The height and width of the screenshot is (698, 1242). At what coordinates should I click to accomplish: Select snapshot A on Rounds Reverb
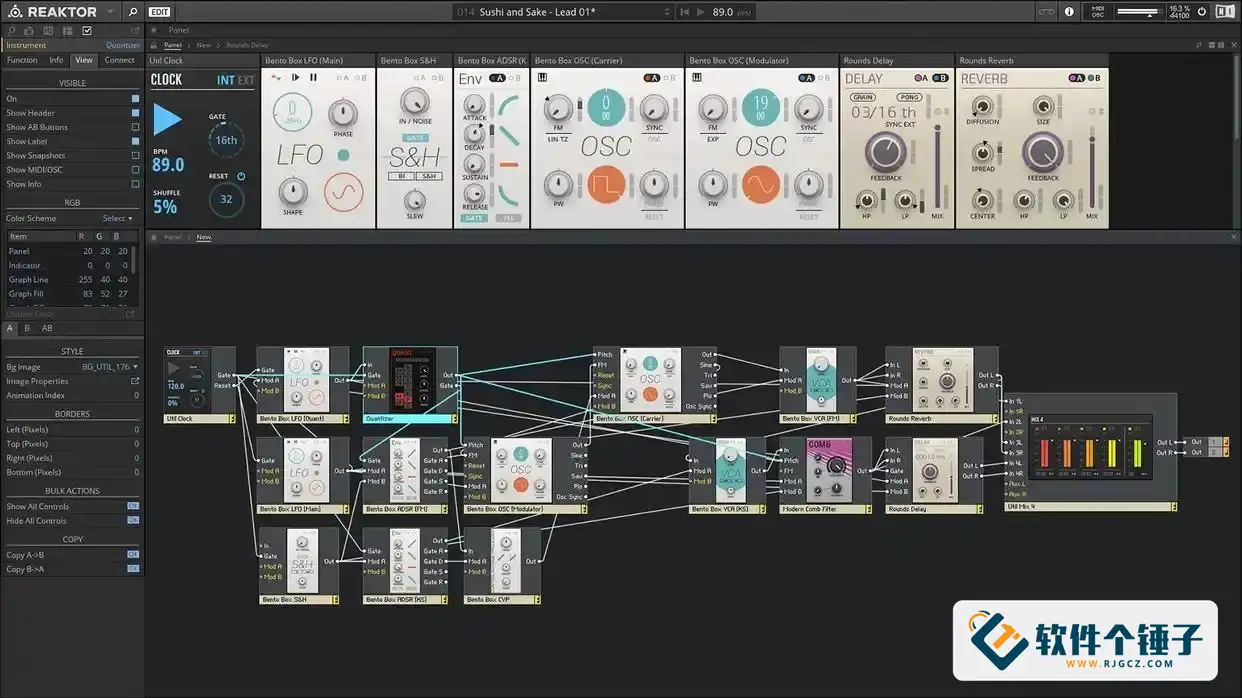tap(1077, 78)
